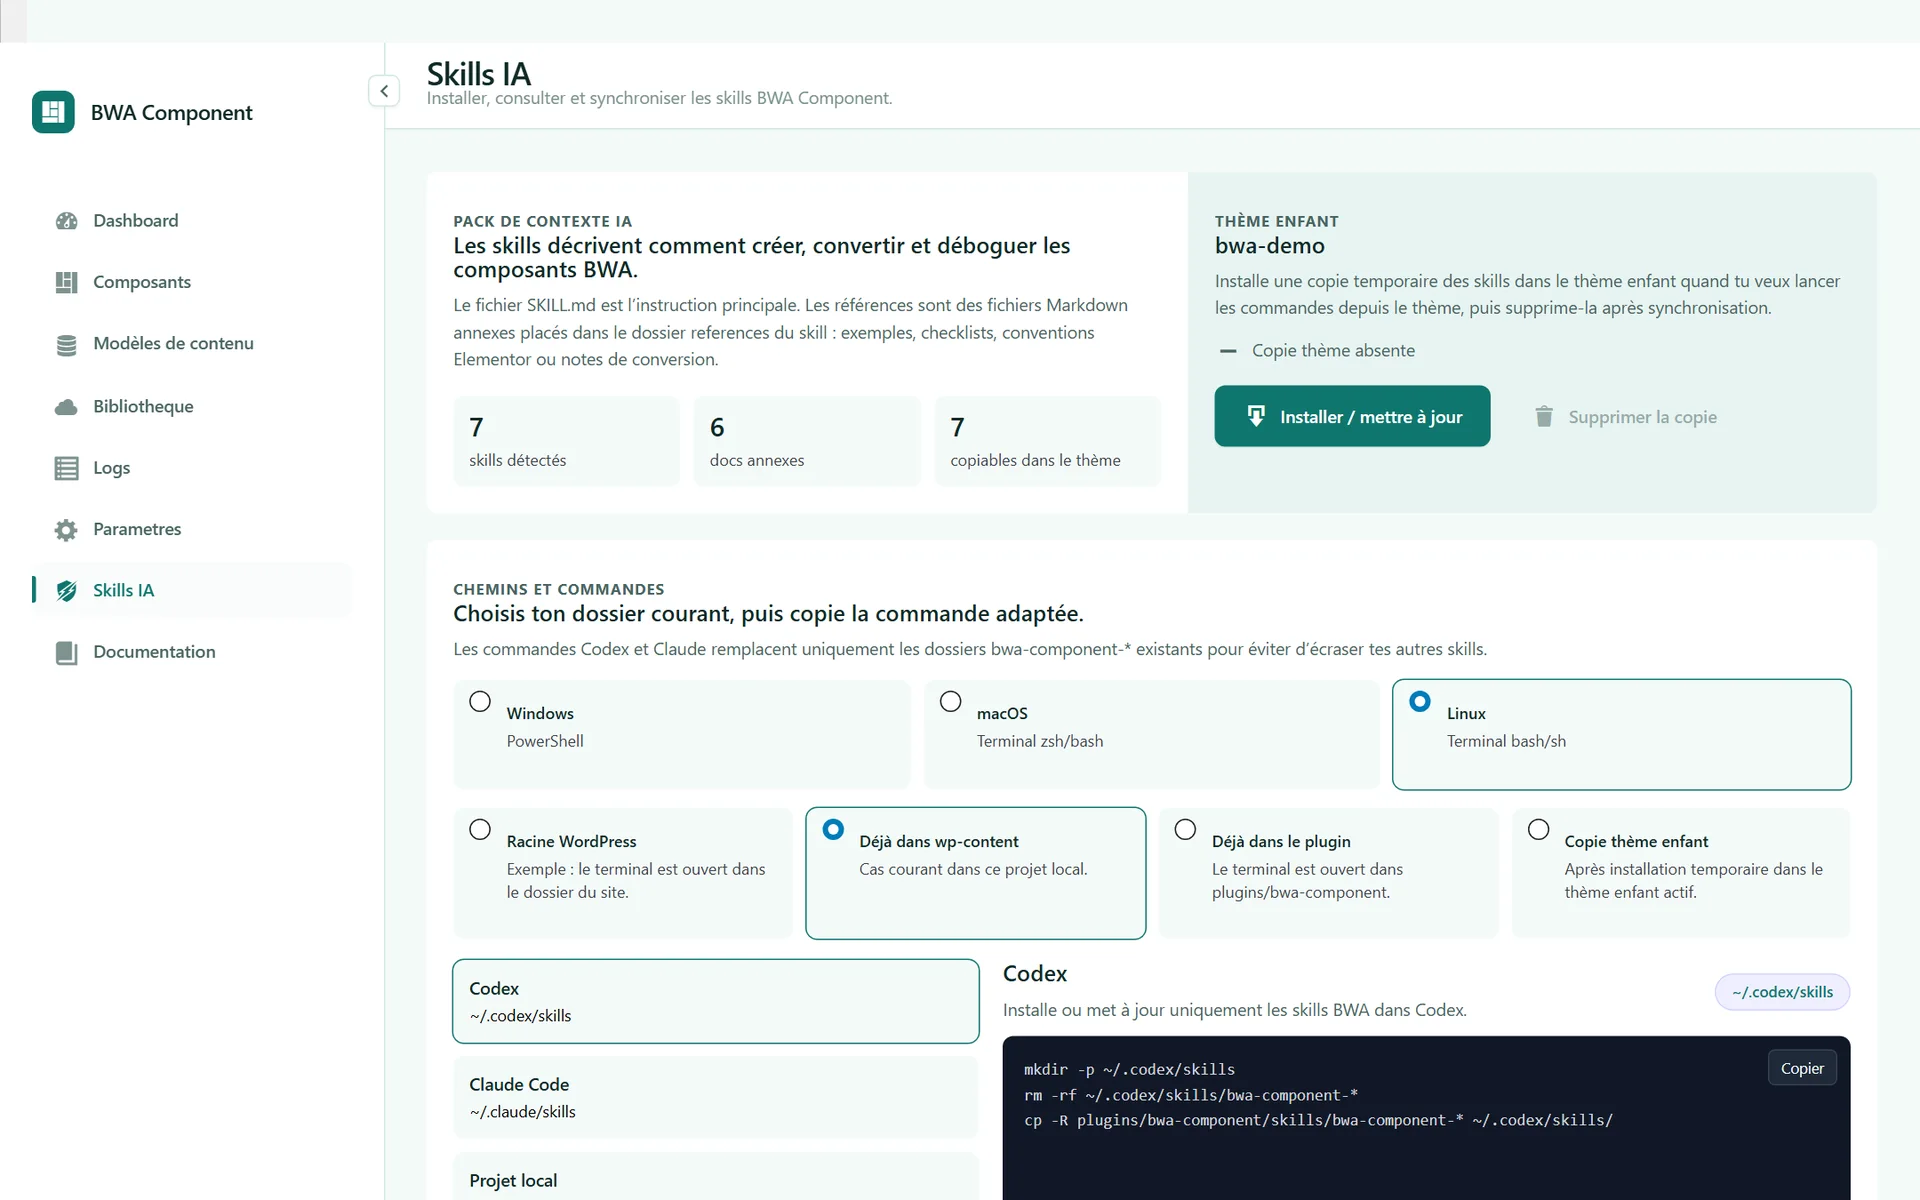Viewport: 1920px width, 1200px height.
Task: Click the Dashboard gauge icon
Action: tap(66, 221)
